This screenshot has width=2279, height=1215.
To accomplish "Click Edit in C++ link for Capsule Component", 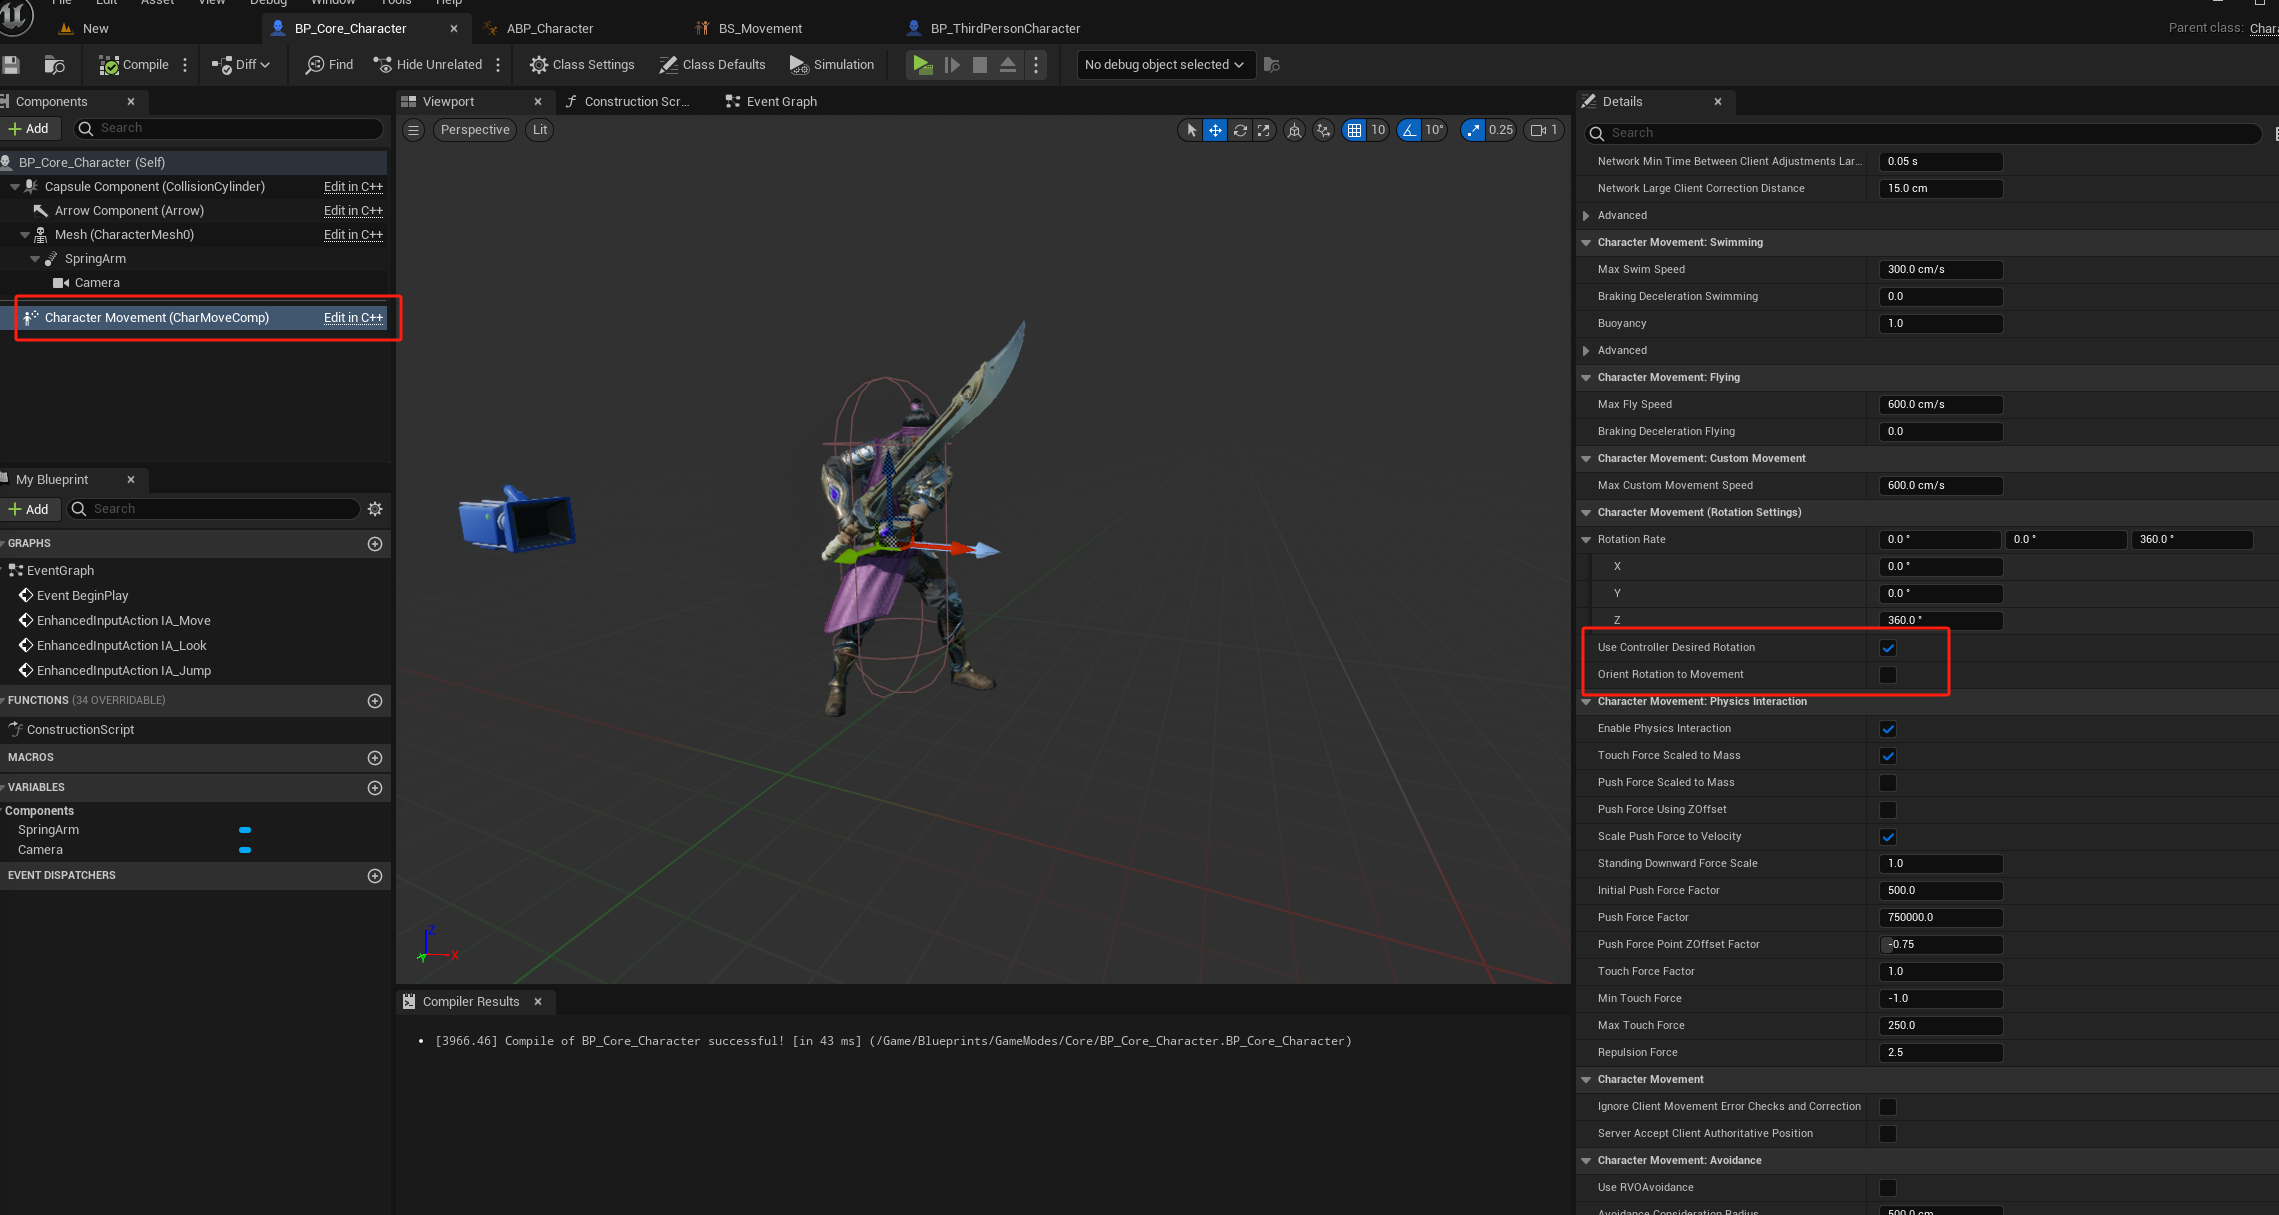I will [353, 187].
